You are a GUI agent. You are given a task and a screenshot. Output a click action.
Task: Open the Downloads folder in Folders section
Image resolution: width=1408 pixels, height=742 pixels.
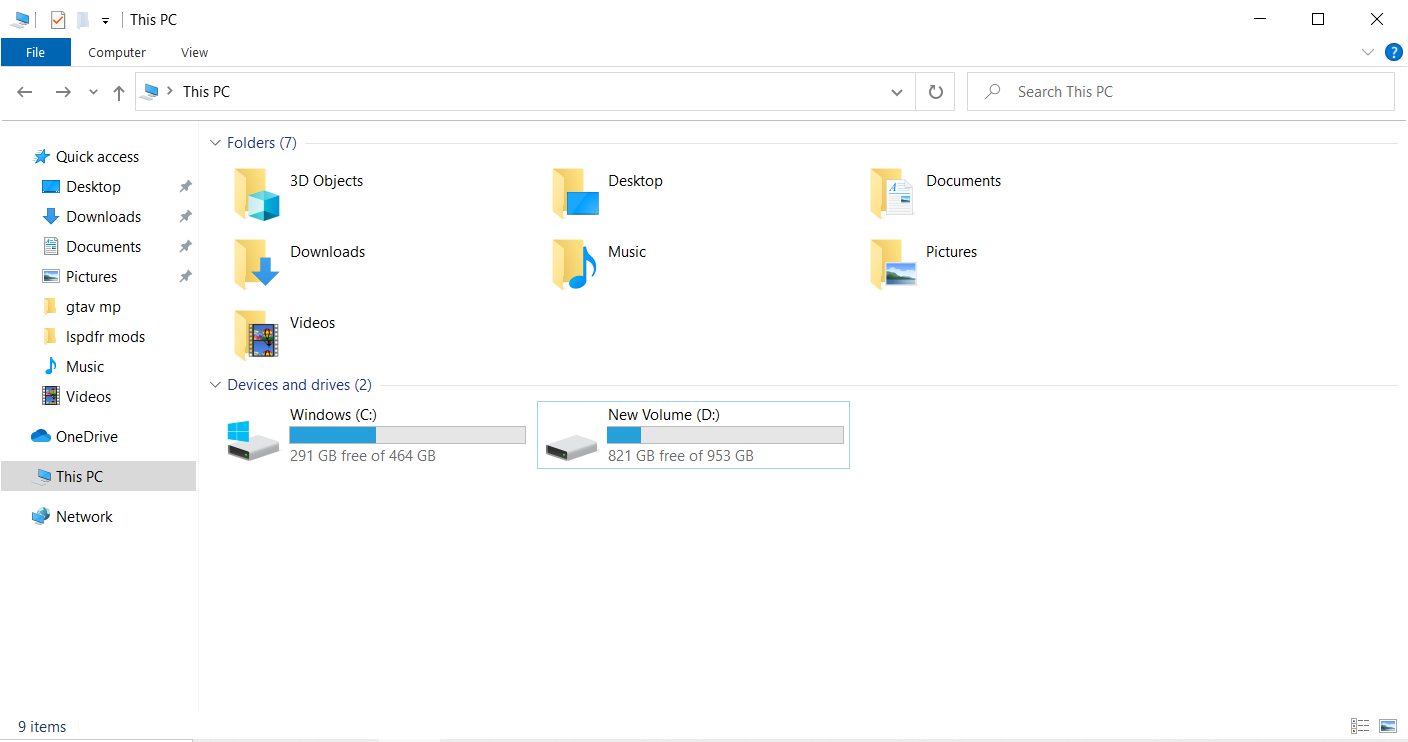256,265
